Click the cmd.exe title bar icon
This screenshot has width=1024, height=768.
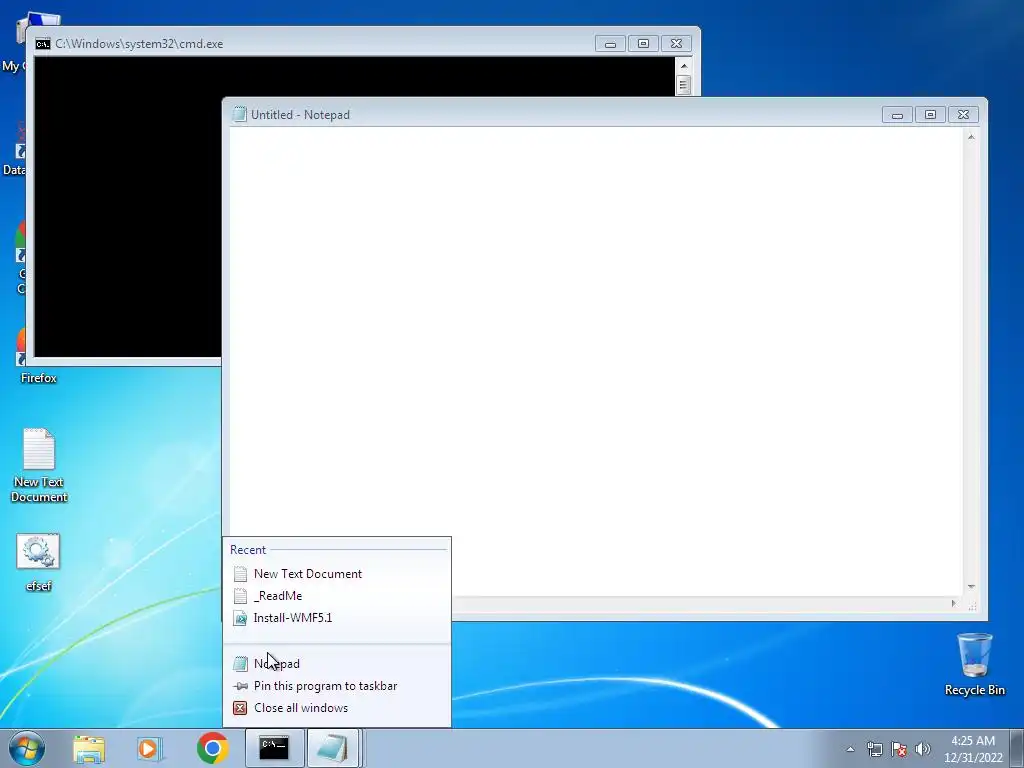tap(42, 44)
